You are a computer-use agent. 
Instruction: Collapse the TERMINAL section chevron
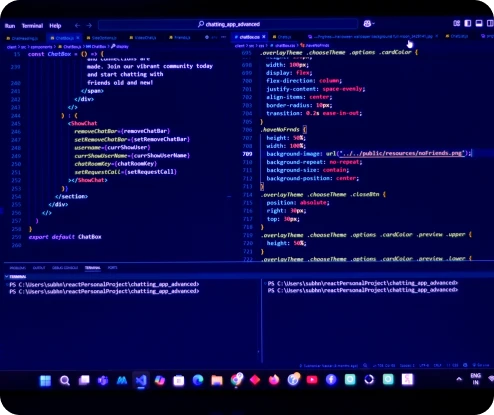click(7, 277)
